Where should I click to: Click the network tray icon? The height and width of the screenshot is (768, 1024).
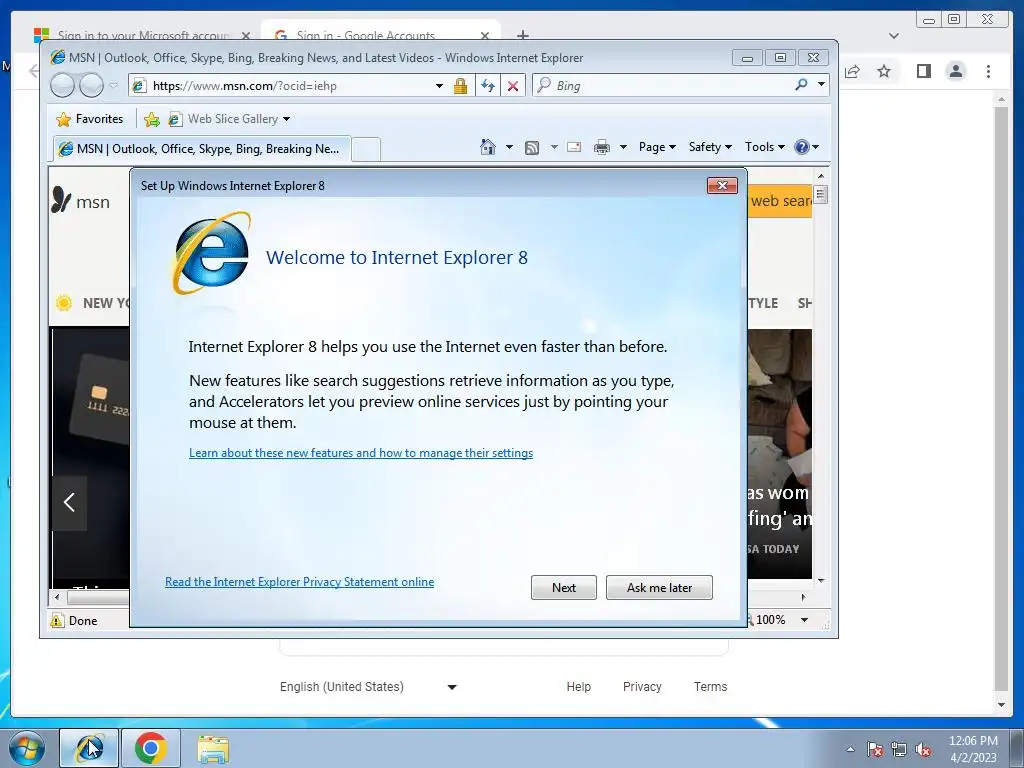(899, 749)
